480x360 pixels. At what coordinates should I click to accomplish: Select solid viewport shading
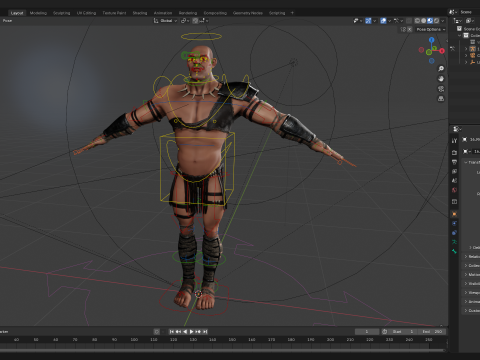point(424,21)
